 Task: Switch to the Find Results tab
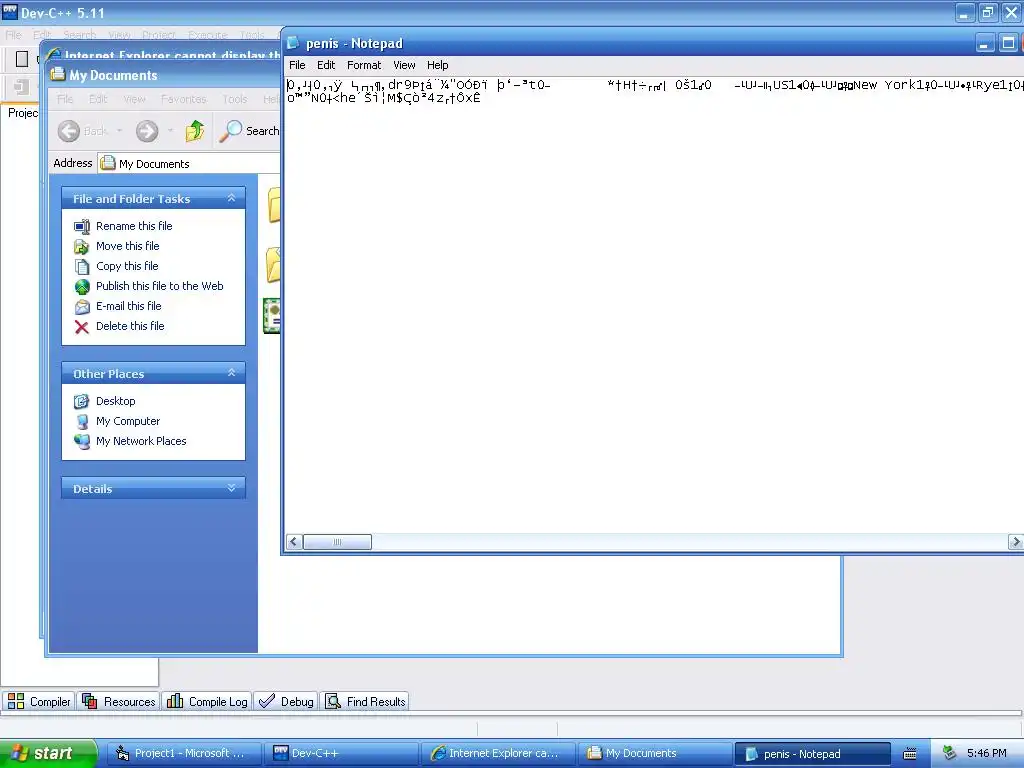point(366,701)
